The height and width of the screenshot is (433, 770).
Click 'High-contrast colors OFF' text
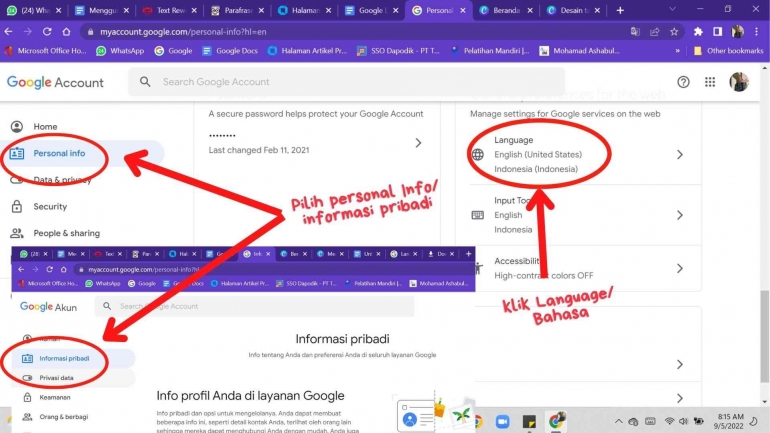click(544, 275)
